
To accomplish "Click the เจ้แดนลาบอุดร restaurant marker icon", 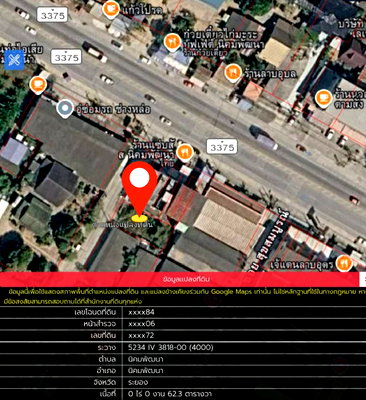I will point(344,263).
